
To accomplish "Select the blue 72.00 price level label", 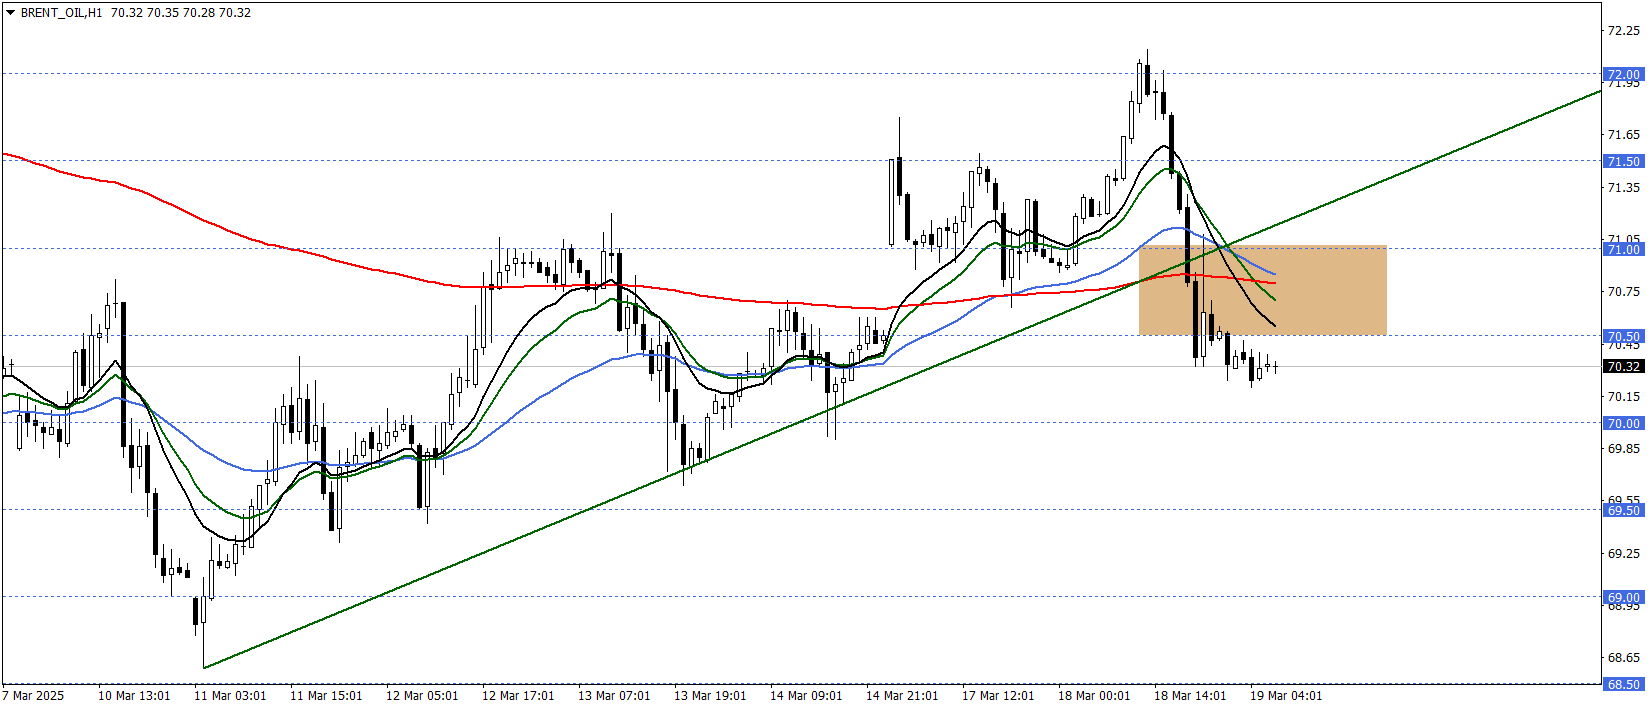I will point(1623,74).
